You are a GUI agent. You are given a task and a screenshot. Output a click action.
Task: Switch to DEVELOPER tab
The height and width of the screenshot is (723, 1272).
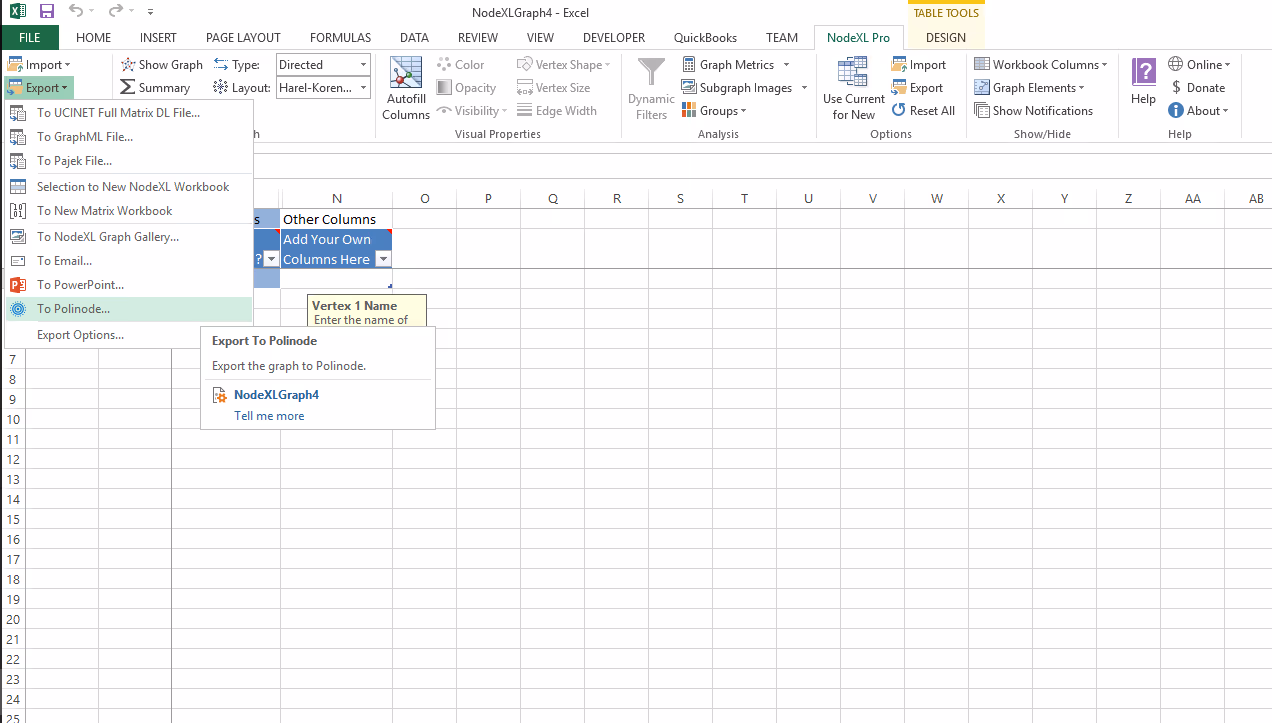[614, 38]
